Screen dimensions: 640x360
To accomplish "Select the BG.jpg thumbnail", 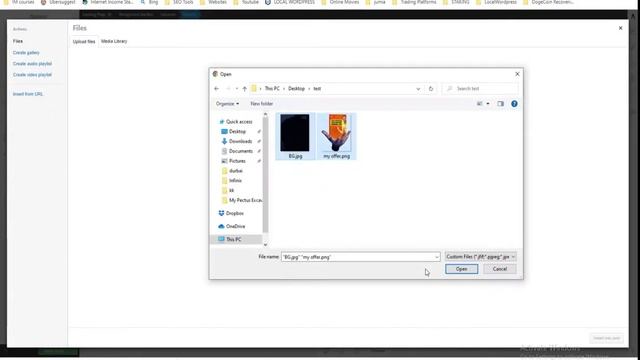I will pos(295,136).
